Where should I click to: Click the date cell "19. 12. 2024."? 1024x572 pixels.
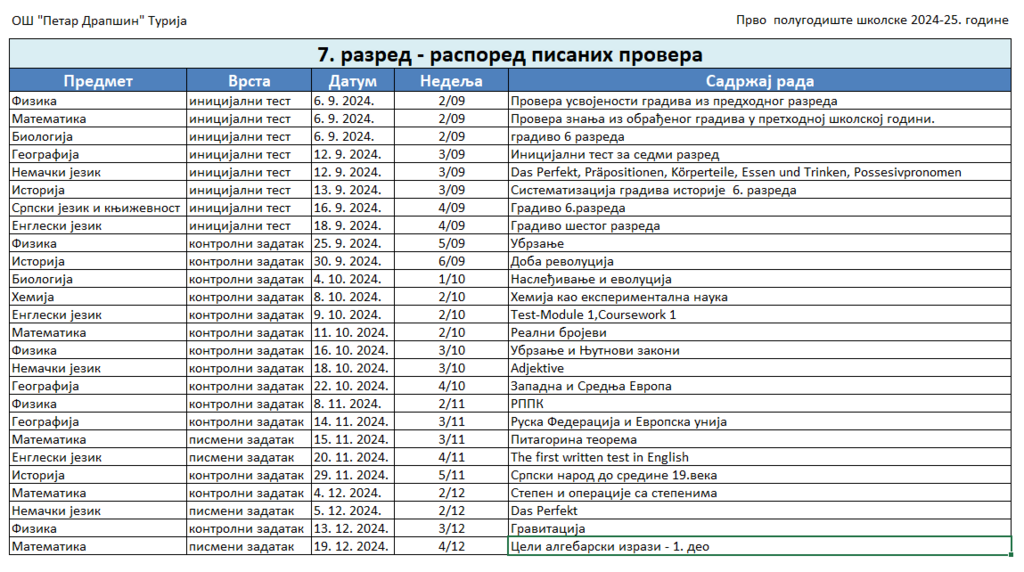click(x=352, y=546)
